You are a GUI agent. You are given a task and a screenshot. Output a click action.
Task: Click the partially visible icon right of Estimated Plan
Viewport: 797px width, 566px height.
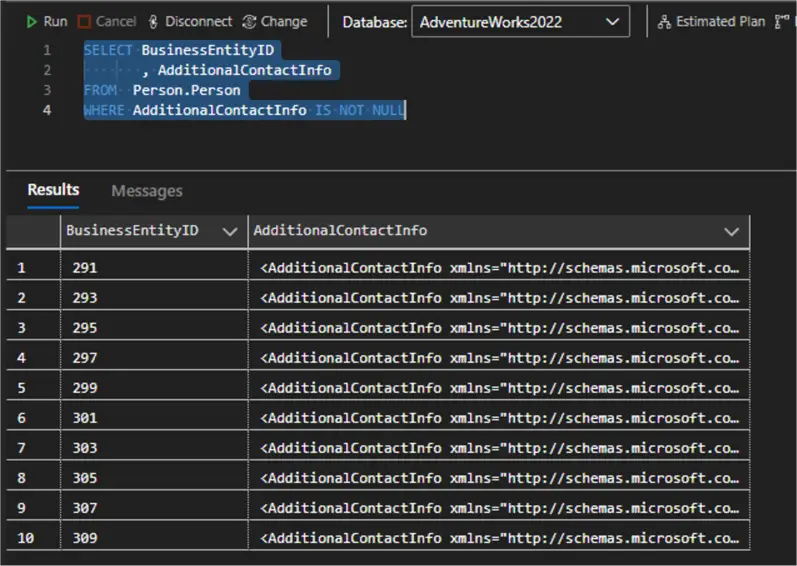coord(783,21)
